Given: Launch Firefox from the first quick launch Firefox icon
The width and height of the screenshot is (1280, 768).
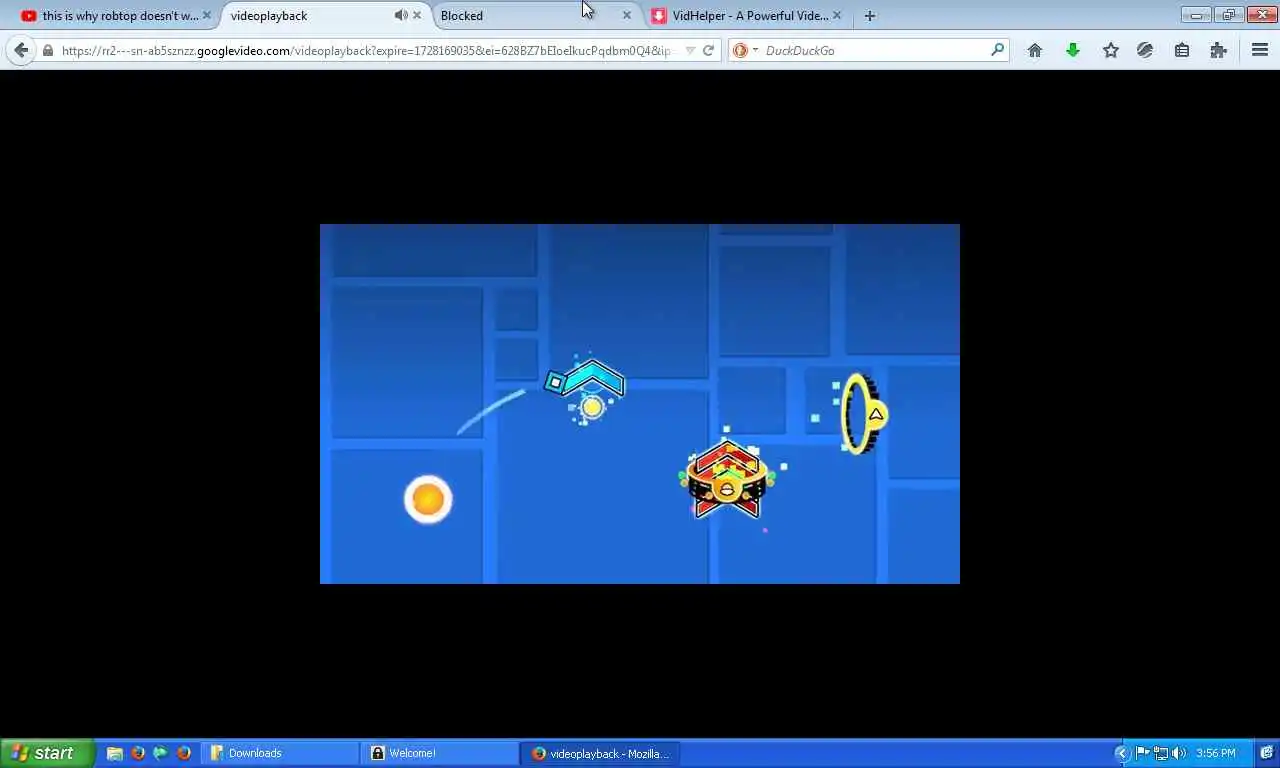Looking at the screenshot, I should tap(138, 753).
